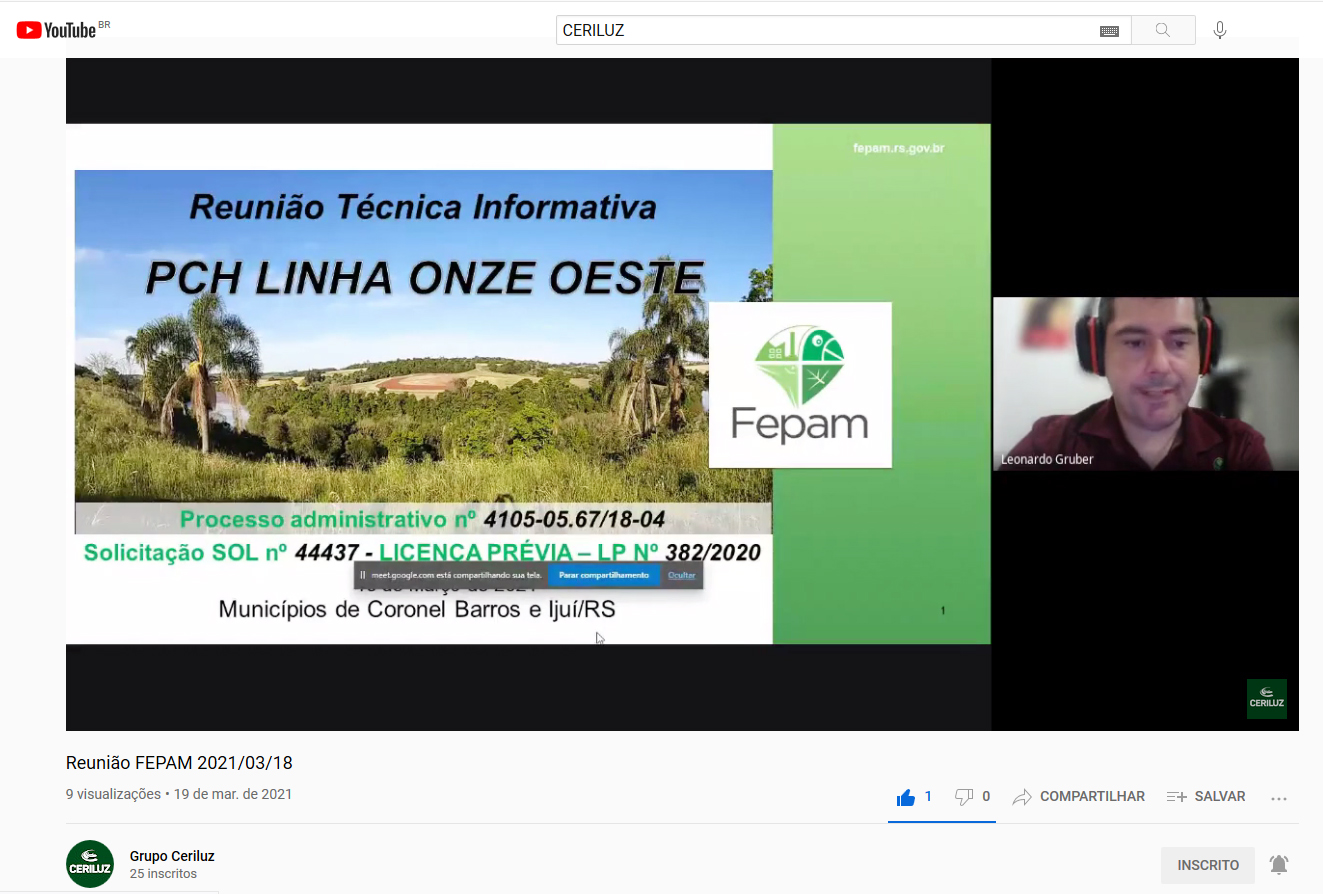
Task: Click the search field containing CERILUZ
Action: 843,30
